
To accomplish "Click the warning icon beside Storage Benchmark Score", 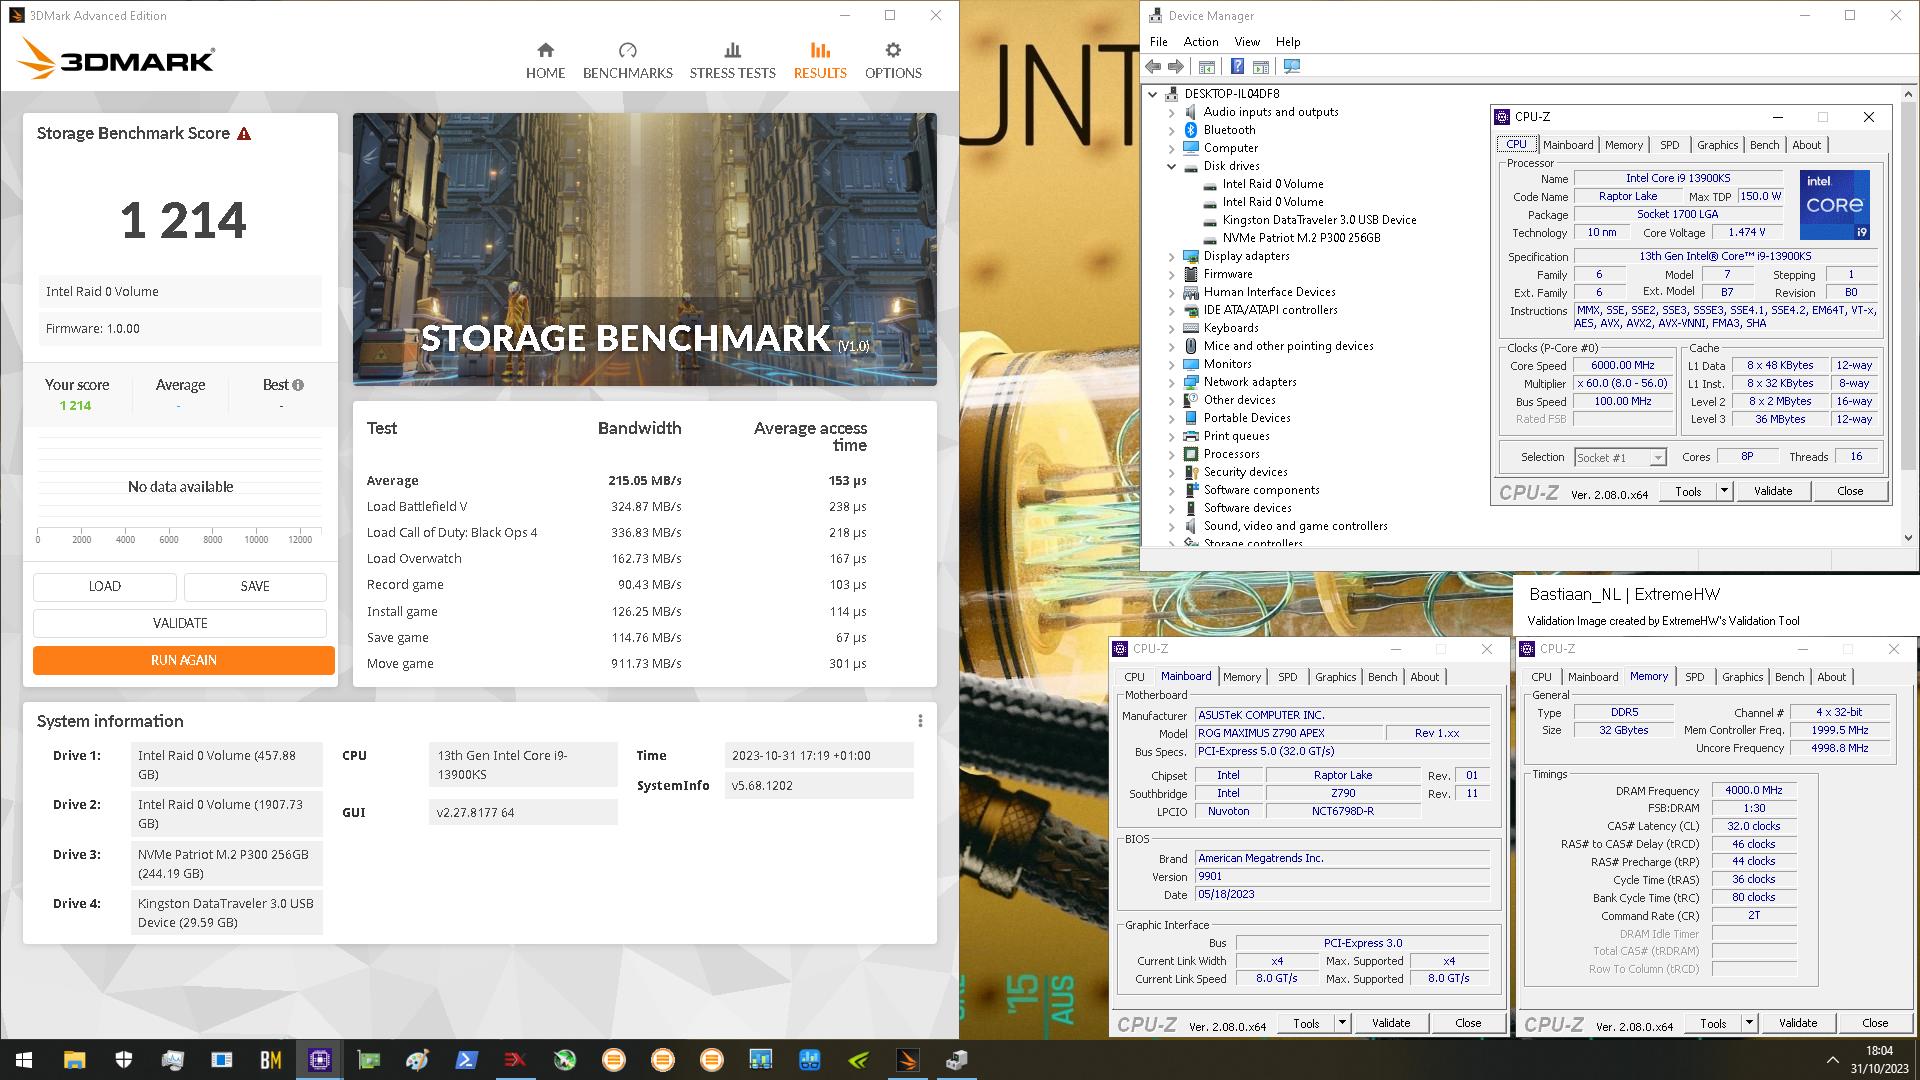I will click(x=244, y=134).
